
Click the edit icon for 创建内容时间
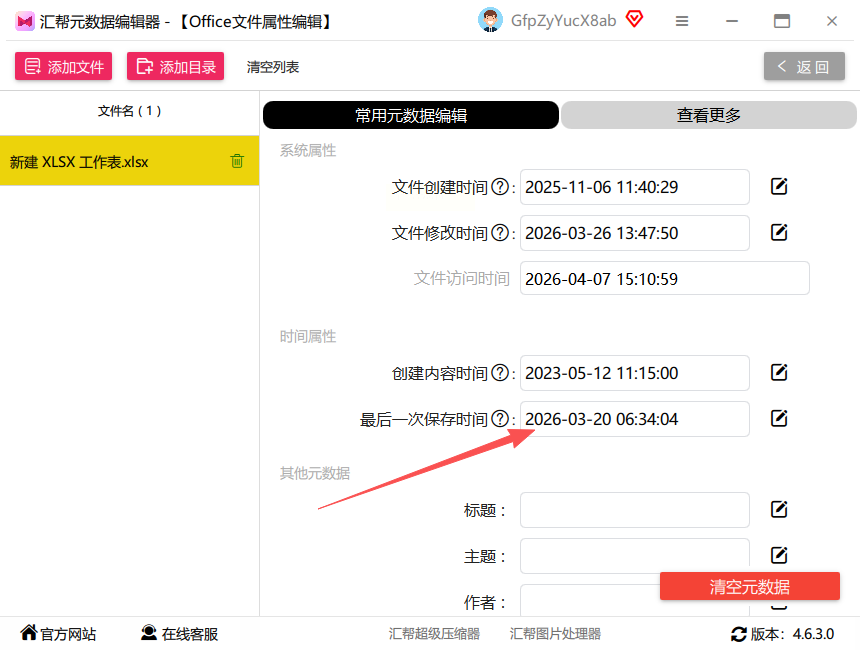tap(779, 372)
